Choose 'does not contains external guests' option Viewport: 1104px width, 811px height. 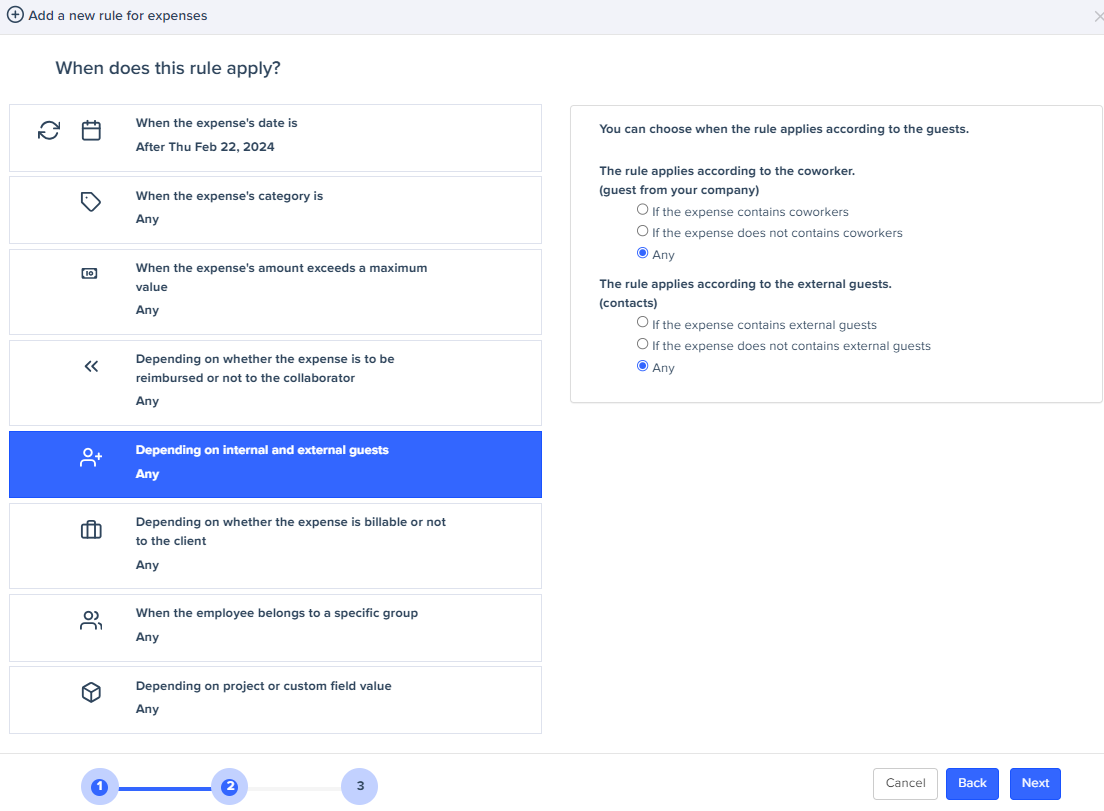click(642, 344)
